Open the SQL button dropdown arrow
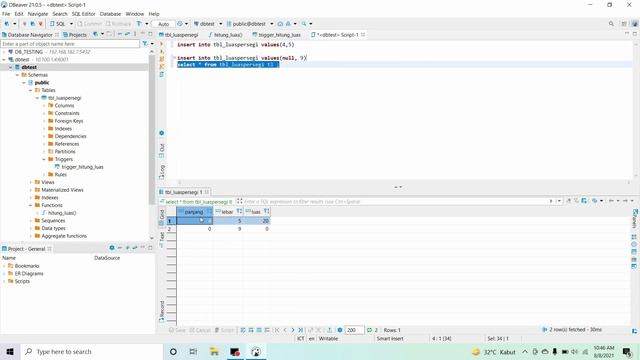The width and height of the screenshot is (640, 360). coord(71,24)
